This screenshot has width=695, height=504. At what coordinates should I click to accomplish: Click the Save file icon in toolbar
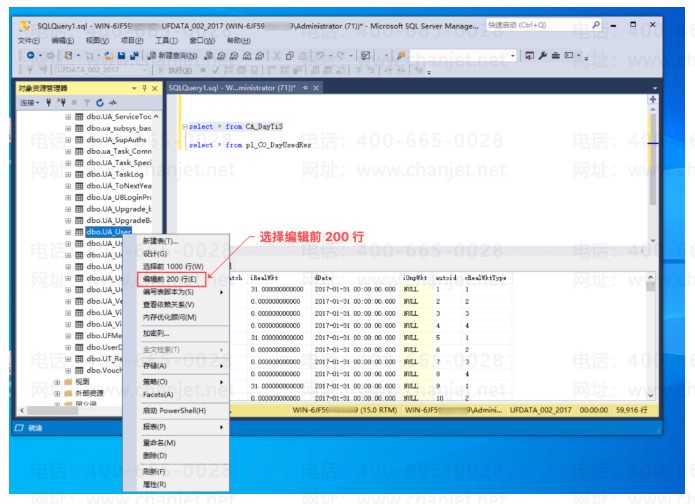pos(121,55)
